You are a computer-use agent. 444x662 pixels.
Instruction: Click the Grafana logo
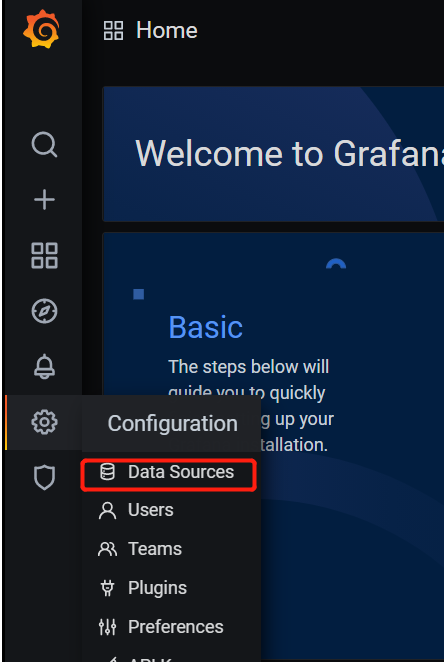[x=41, y=30]
